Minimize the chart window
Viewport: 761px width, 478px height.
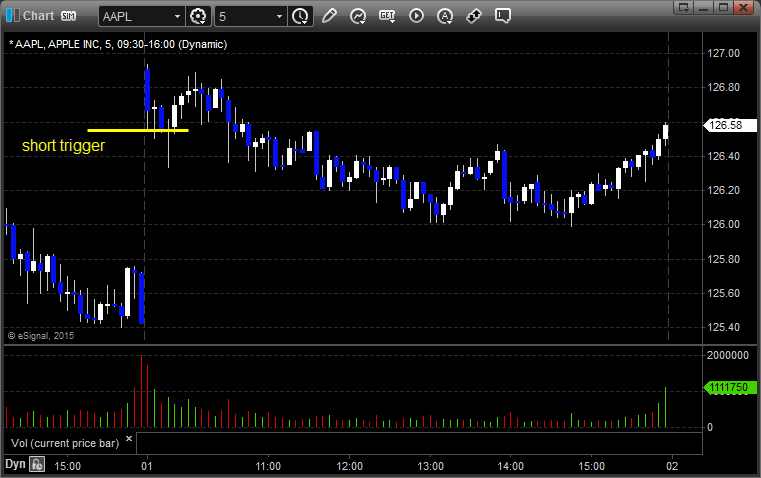(x=704, y=7)
